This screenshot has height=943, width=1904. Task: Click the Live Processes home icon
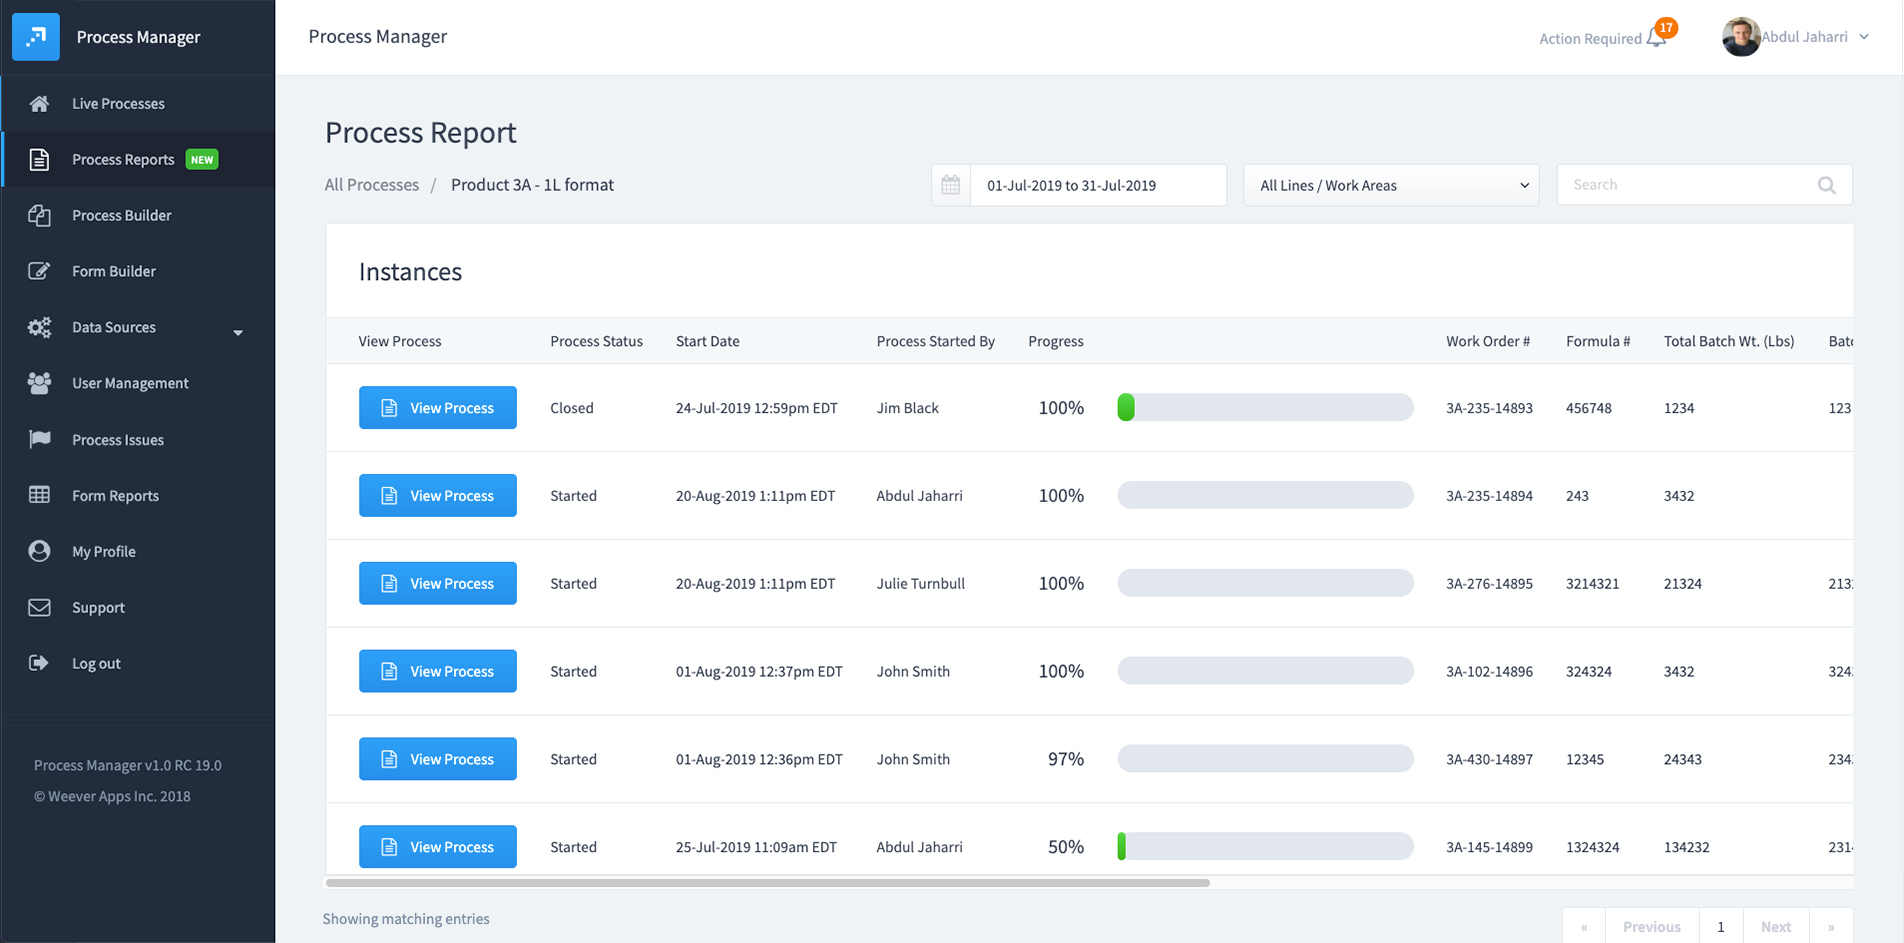coord(39,104)
